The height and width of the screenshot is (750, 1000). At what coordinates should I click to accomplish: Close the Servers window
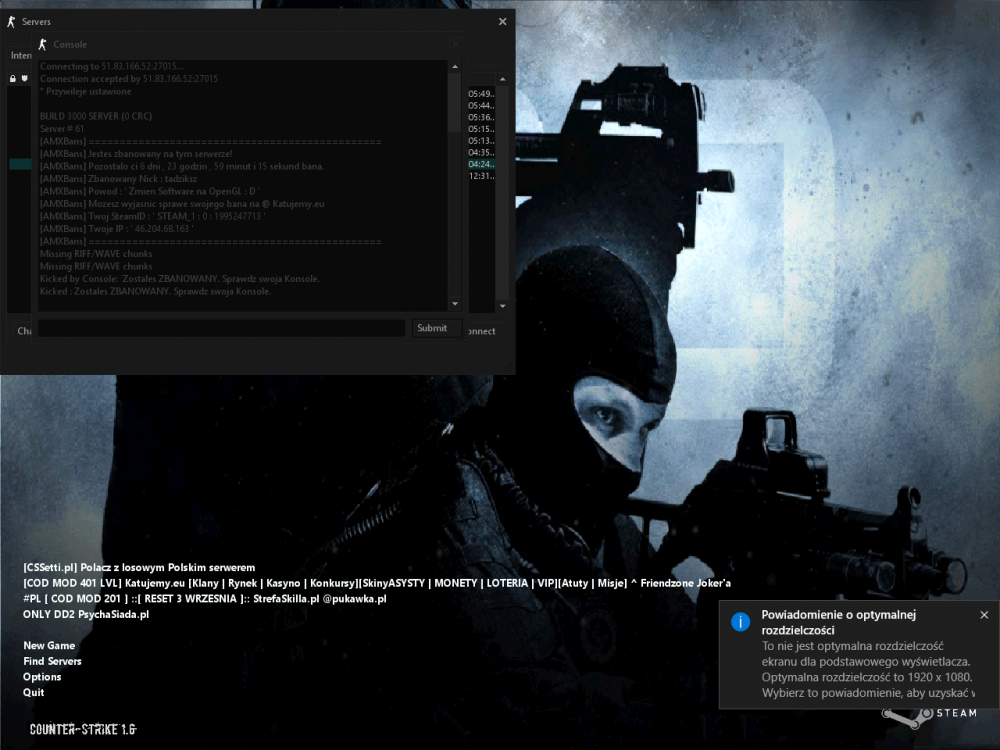503,22
